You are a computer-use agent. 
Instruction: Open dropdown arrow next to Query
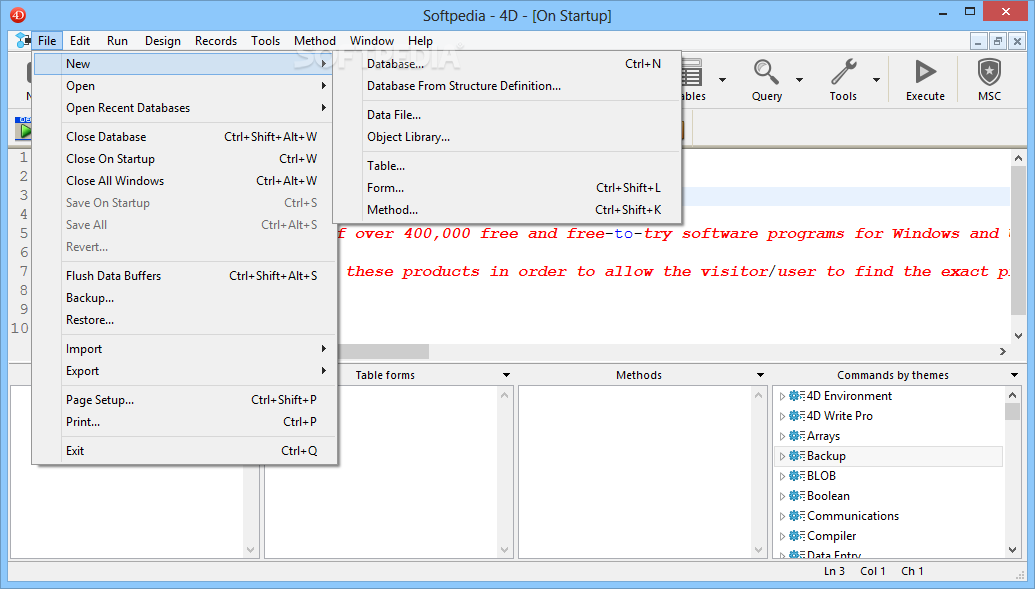[799, 80]
